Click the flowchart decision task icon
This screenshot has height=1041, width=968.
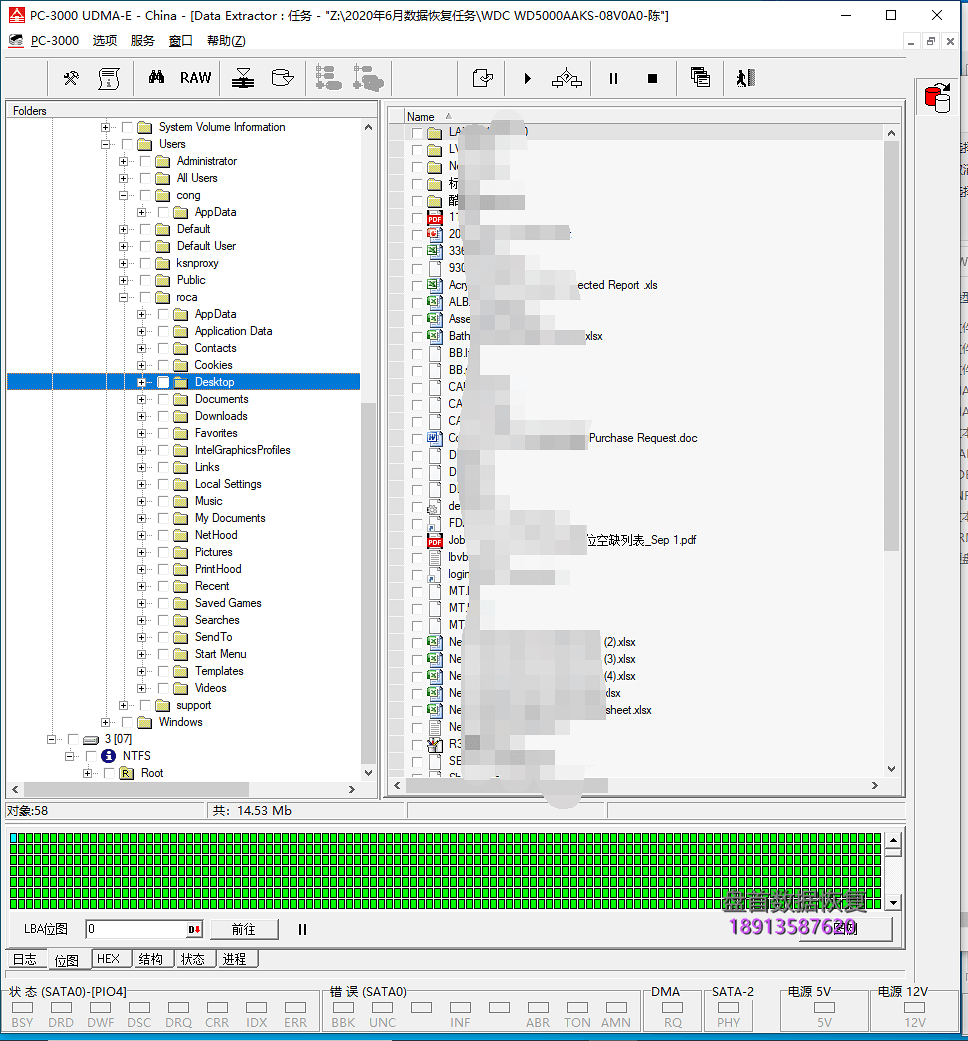tap(566, 78)
